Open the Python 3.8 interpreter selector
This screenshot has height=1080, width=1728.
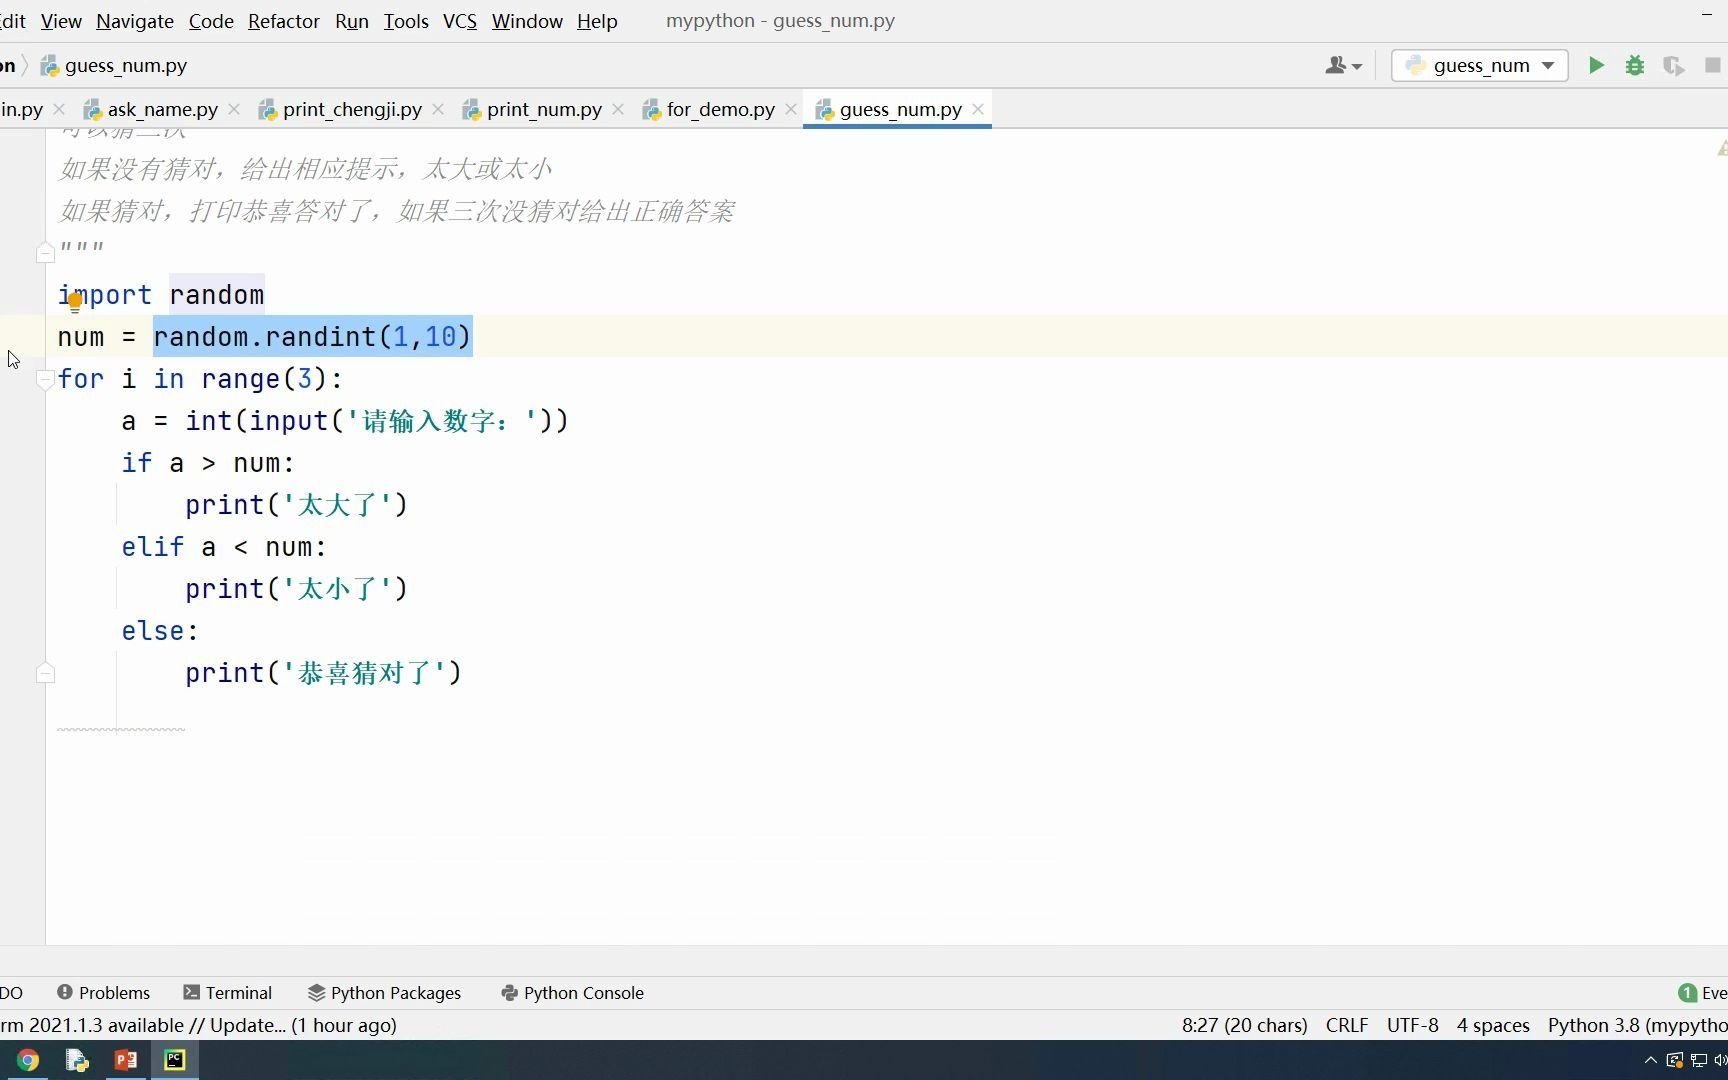point(1637,1025)
